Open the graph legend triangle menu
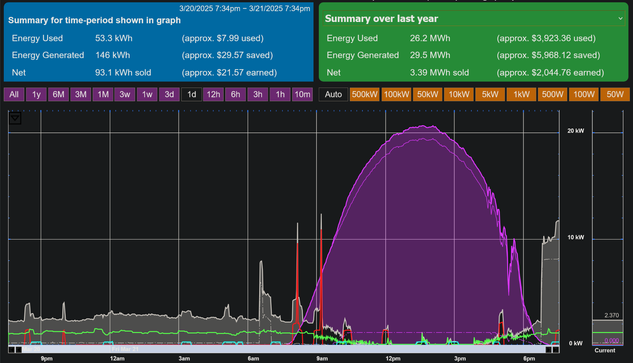 [15, 118]
